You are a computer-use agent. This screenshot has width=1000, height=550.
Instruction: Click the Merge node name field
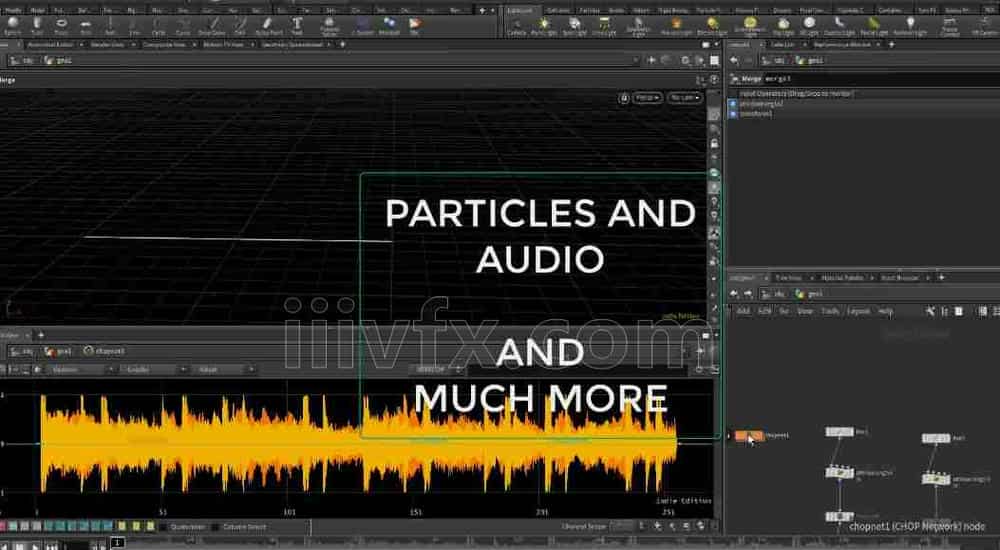tap(880, 79)
